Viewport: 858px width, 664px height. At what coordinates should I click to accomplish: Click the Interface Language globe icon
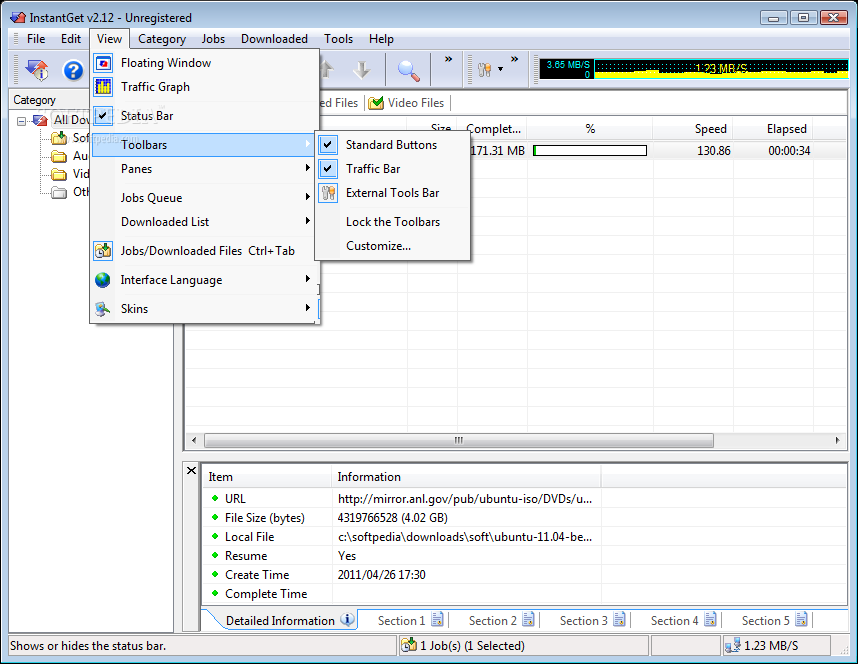point(103,280)
